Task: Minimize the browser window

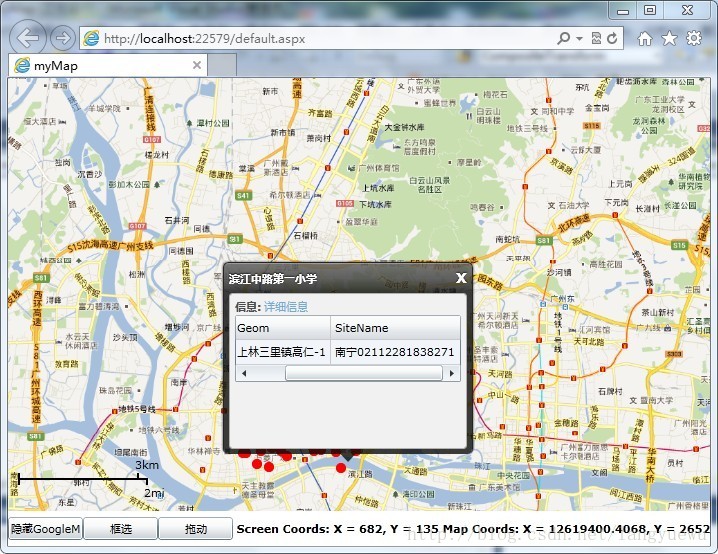Action: coord(623,10)
